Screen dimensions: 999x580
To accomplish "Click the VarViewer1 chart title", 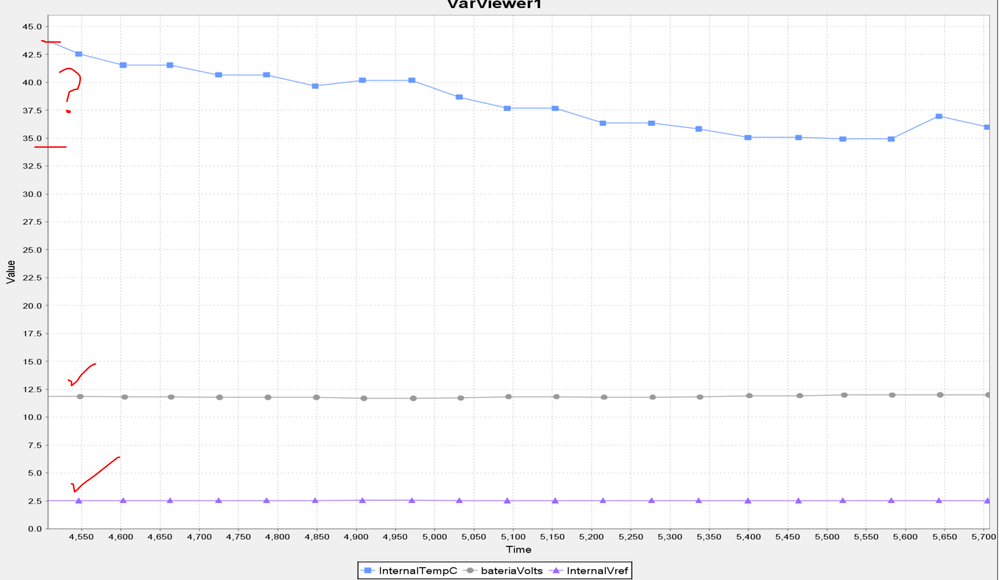I will (494, 4).
